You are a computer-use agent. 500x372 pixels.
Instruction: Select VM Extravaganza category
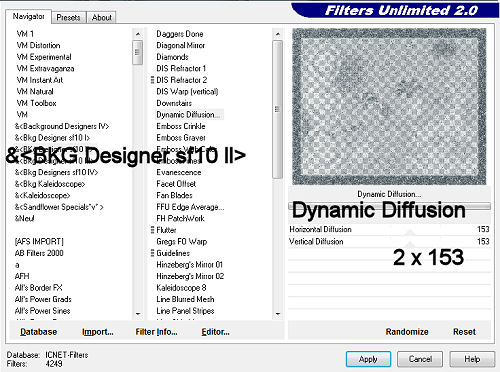(45, 68)
